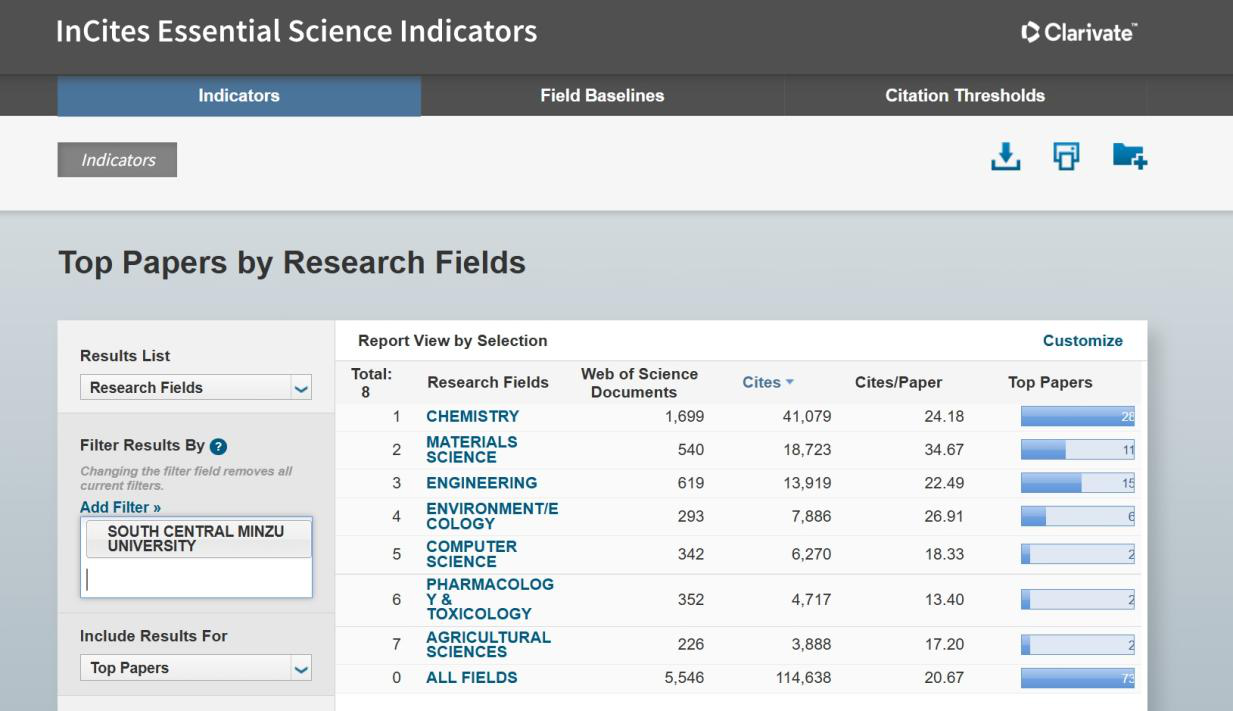Click the Engineering Top Papers bar

click(1077, 484)
